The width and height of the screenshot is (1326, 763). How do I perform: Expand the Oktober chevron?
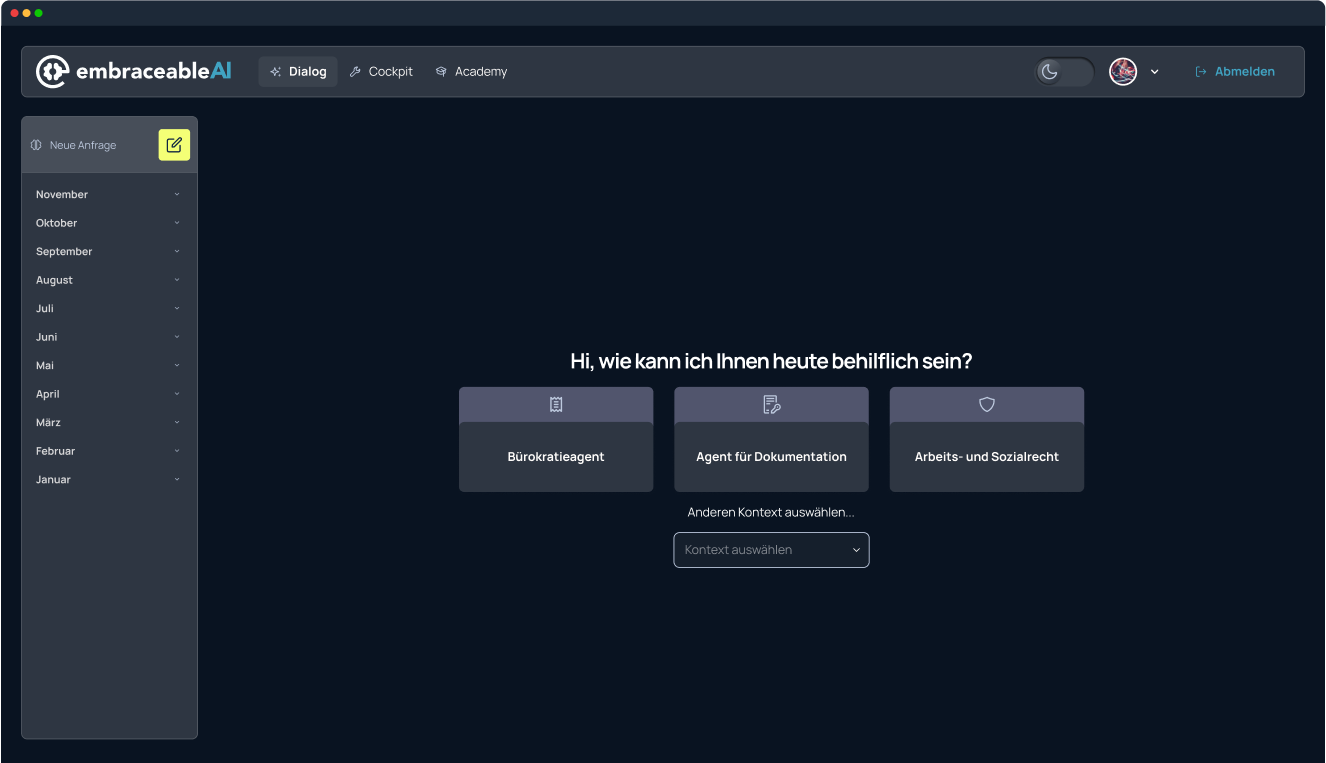177,222
